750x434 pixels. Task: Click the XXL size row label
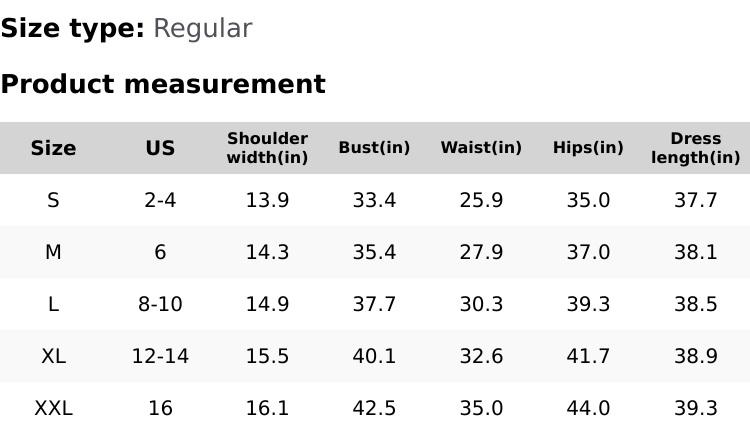(53, 408)
